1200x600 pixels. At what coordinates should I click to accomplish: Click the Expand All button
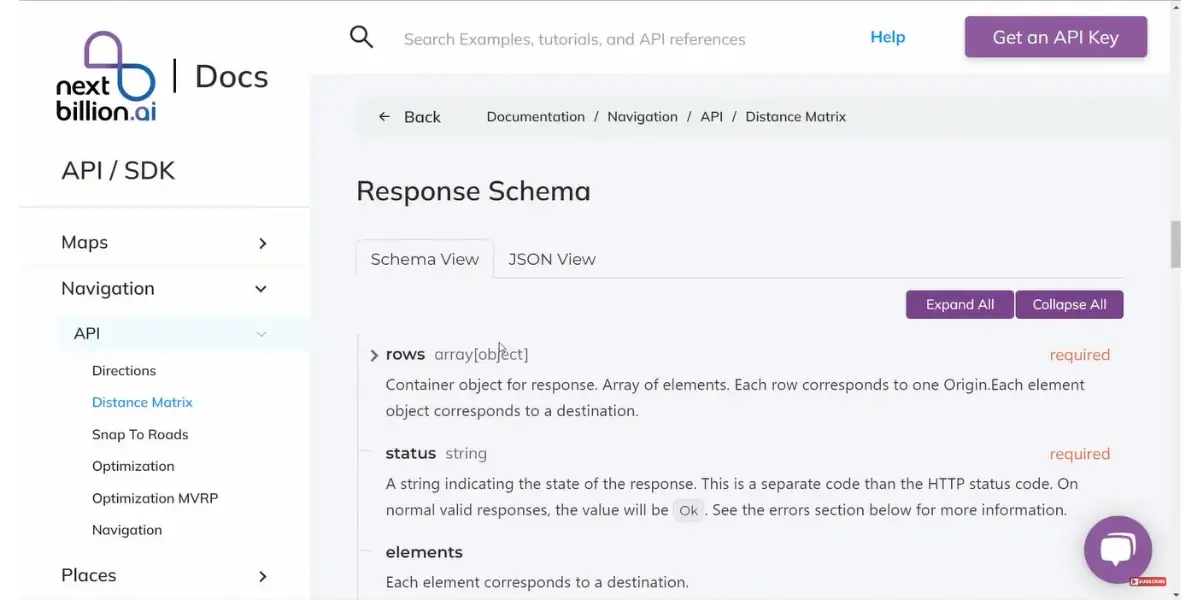click(960, 305)
